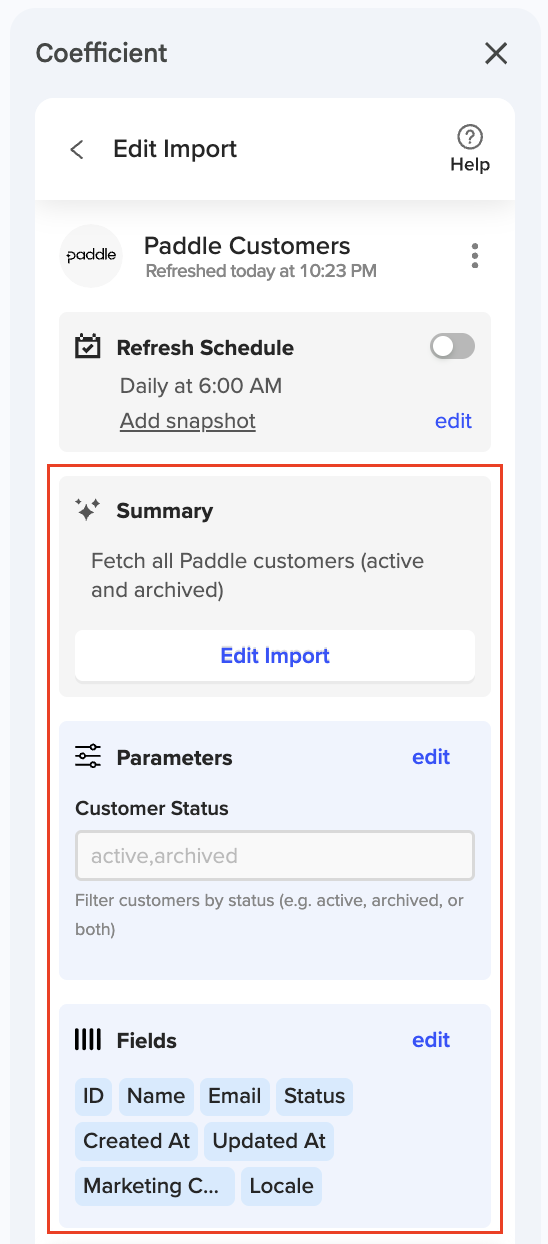548x1244 pixels.
Task: Close the Coefficient panel with X
Action: click(496, 53)
